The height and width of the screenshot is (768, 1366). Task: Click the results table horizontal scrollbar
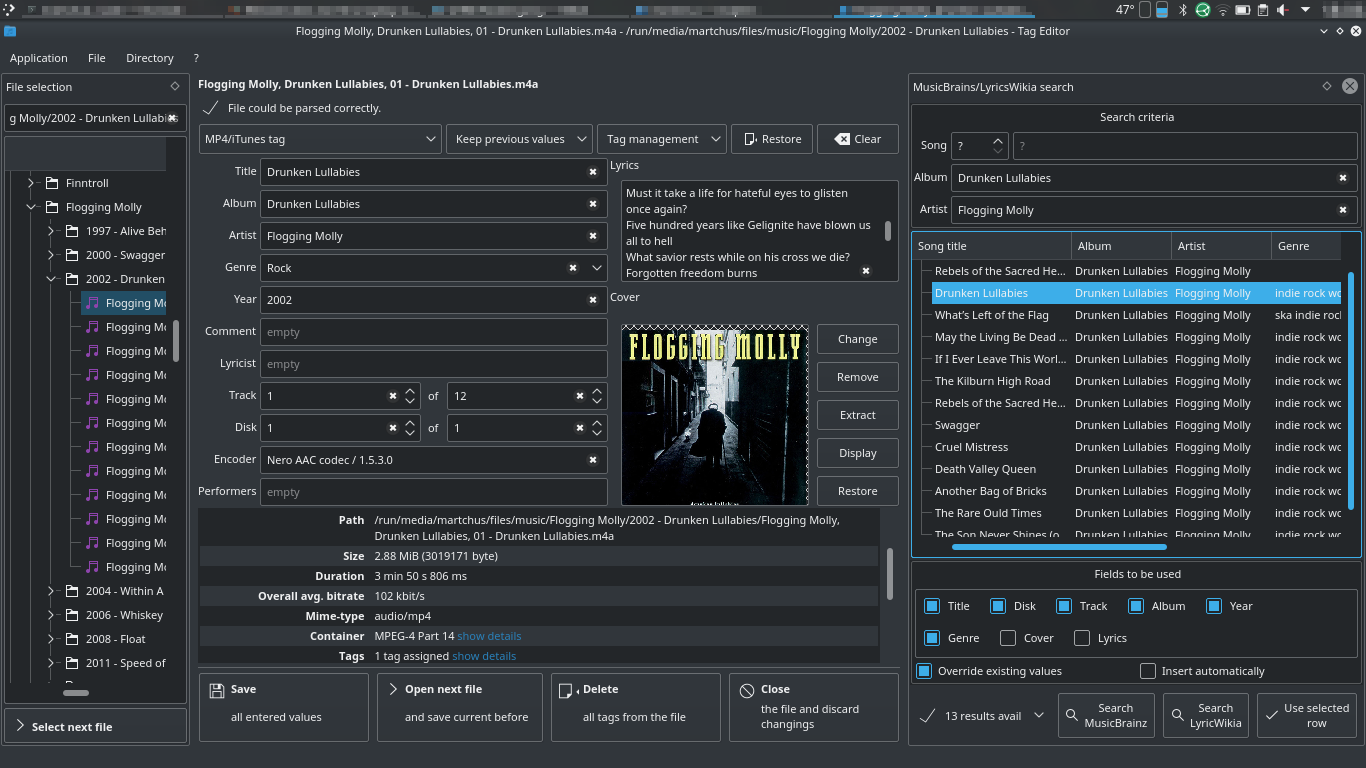[1059, 547]
